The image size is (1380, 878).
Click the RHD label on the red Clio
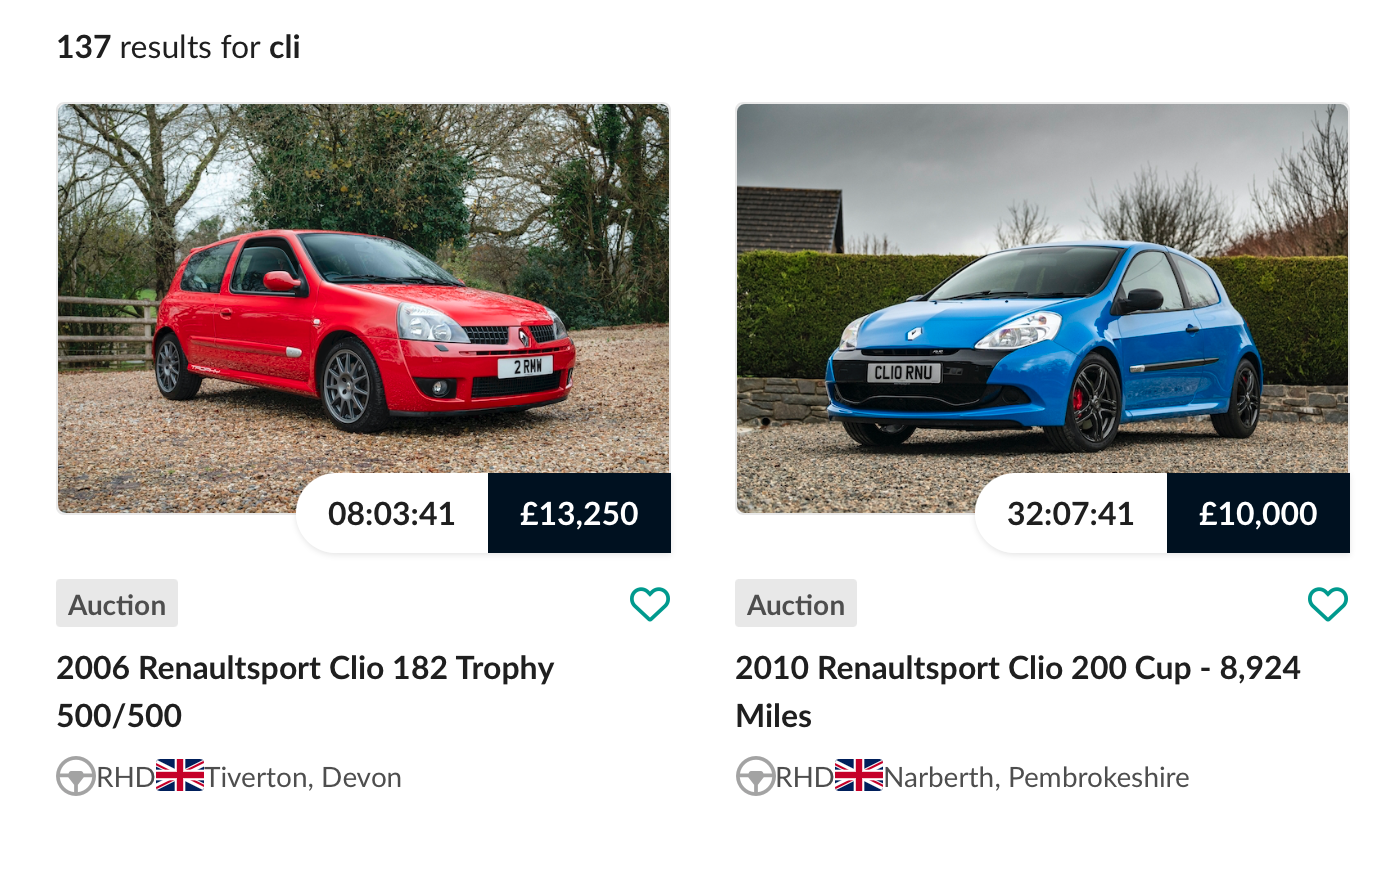coord(125,777)
